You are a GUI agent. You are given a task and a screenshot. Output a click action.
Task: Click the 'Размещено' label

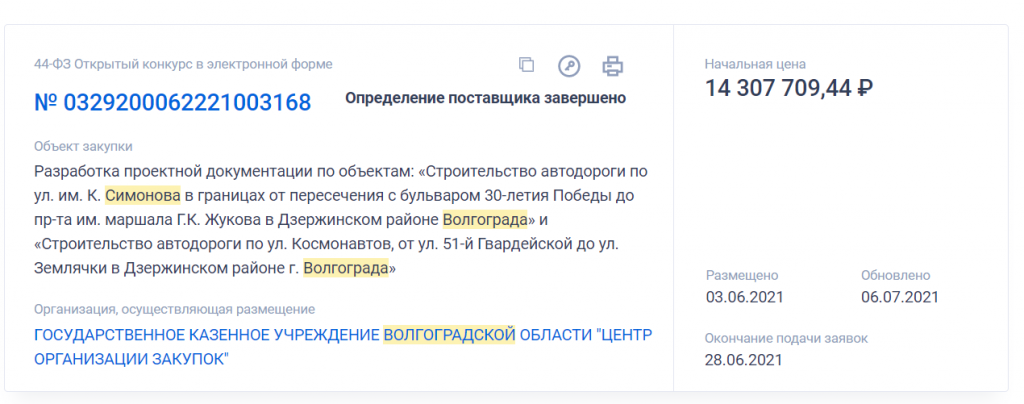tap(742, 275)
